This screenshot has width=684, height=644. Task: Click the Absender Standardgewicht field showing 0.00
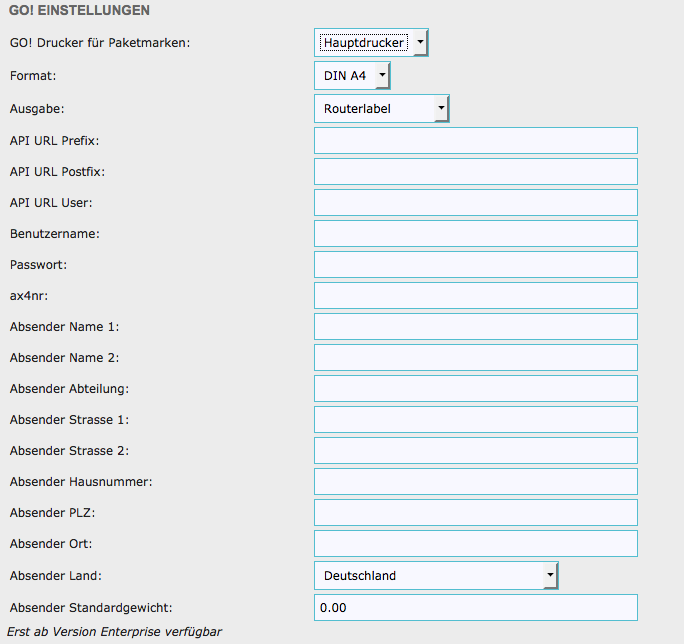475,608
